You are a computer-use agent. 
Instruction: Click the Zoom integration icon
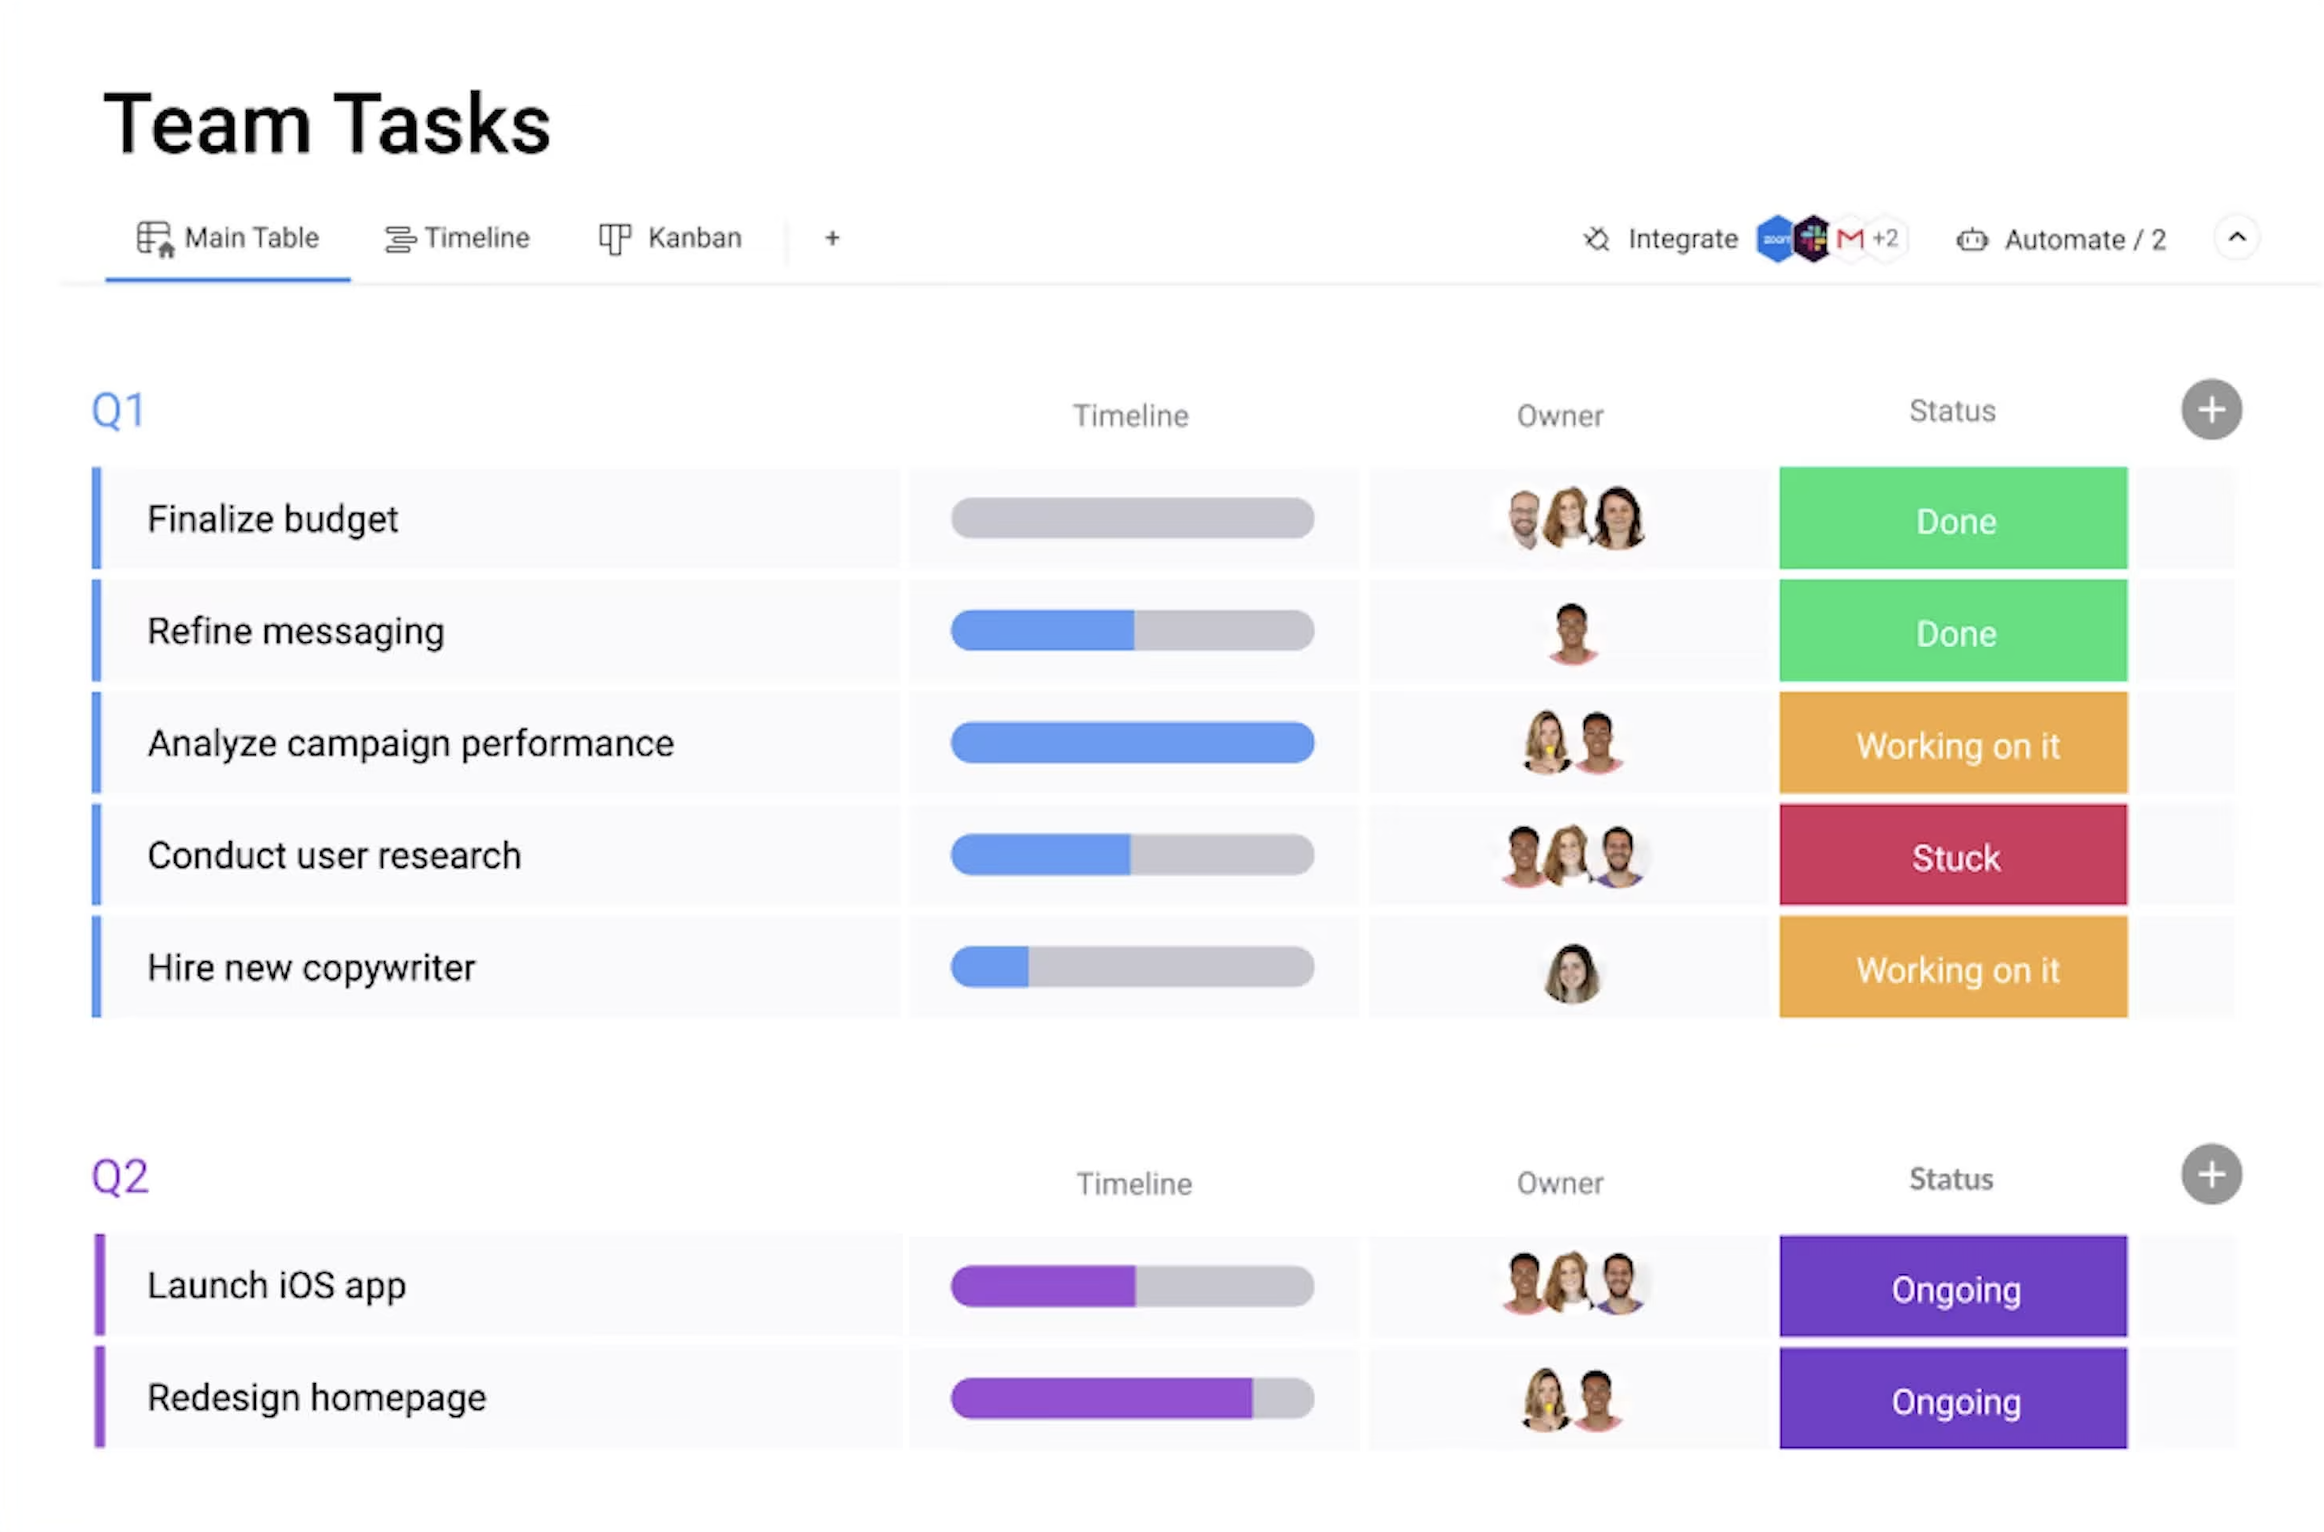(x=1775, y=239)
